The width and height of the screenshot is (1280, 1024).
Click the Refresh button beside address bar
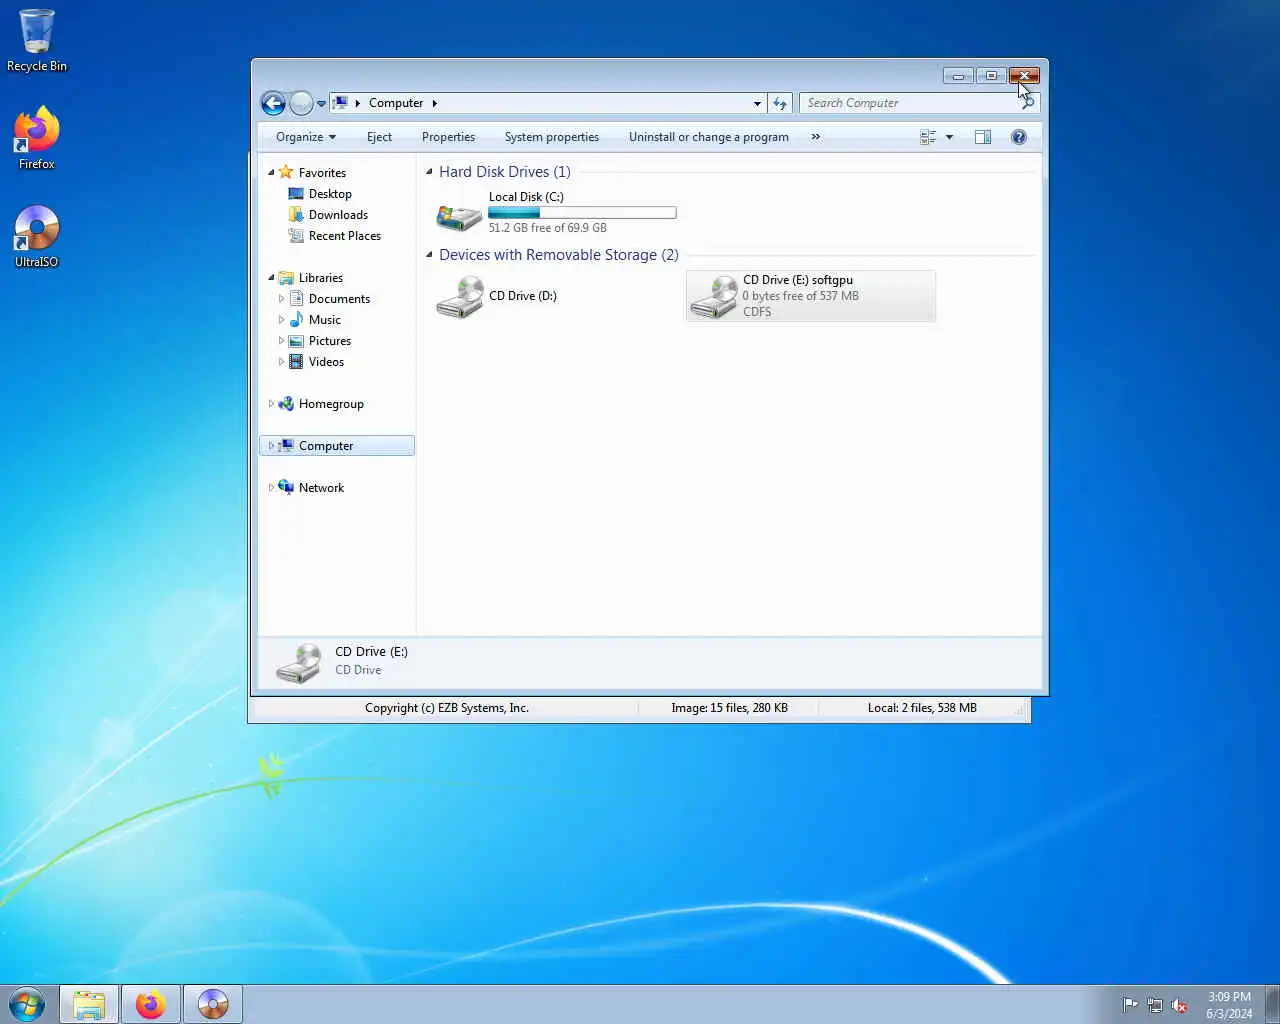pos(780,103)
